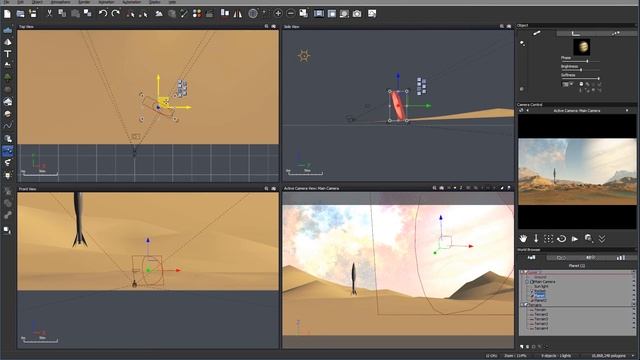Maximize the Top View viewport
The width and height of the screenshot is (640, 360).
pos(273,26)
